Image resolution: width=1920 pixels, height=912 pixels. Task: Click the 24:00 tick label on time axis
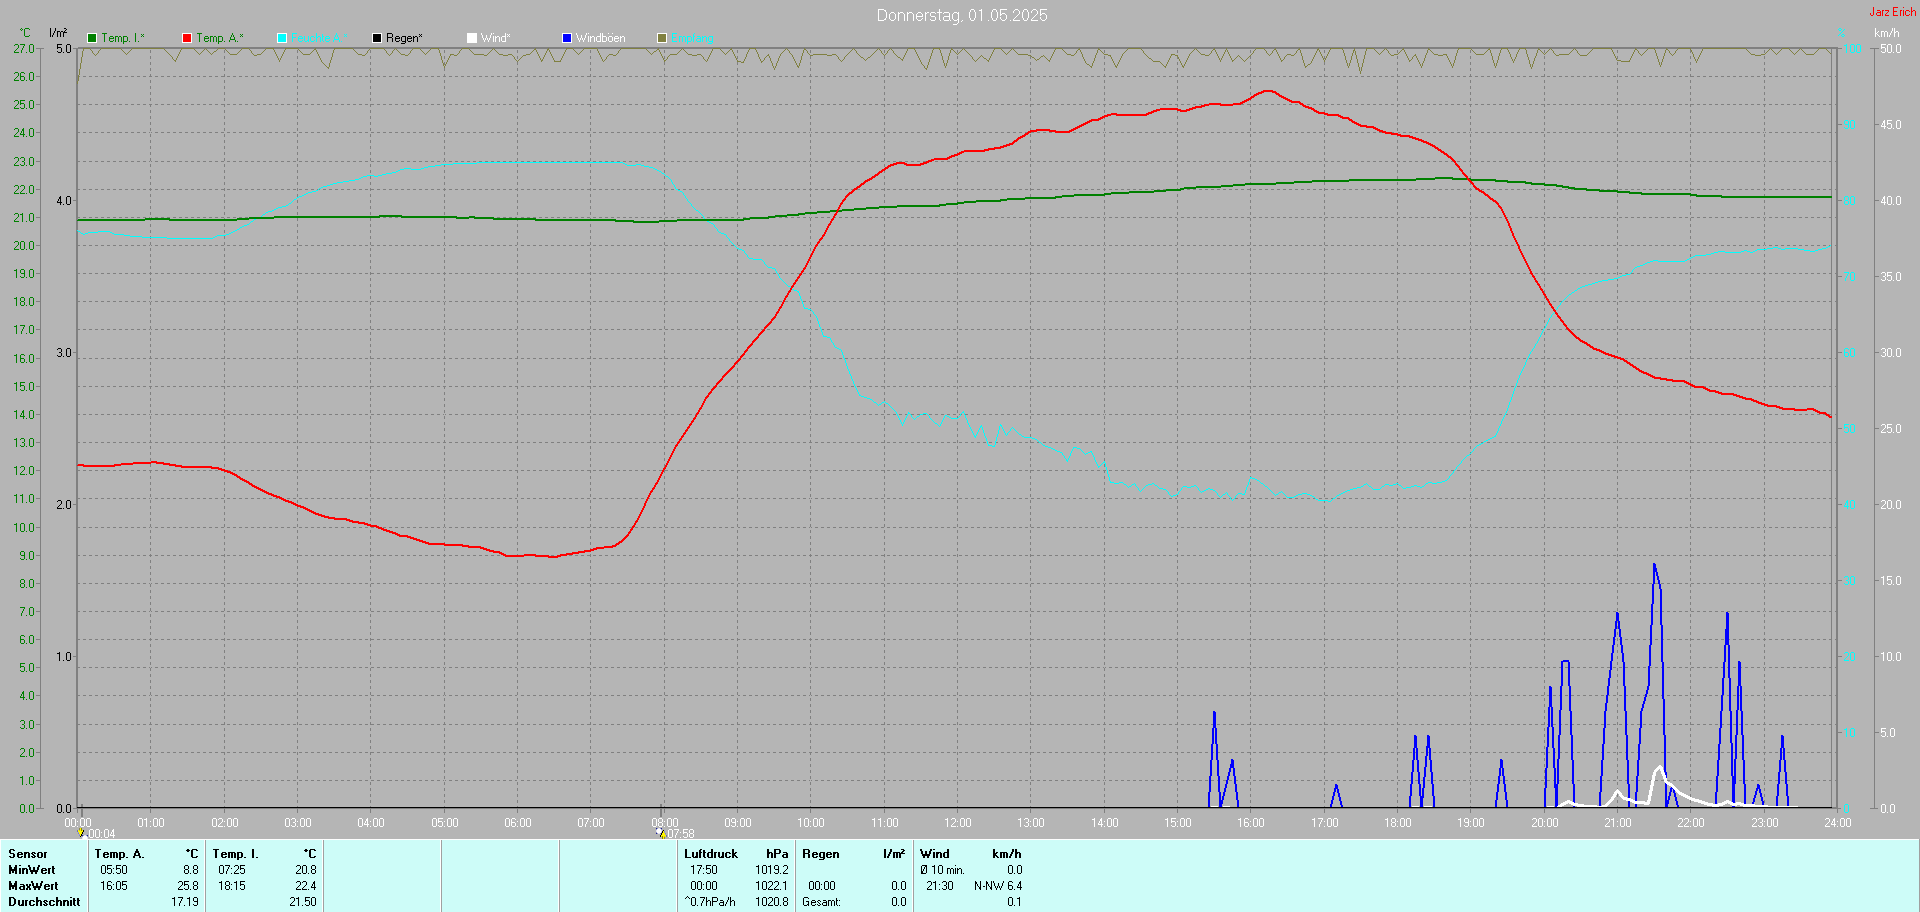(x=1838, y=823)
